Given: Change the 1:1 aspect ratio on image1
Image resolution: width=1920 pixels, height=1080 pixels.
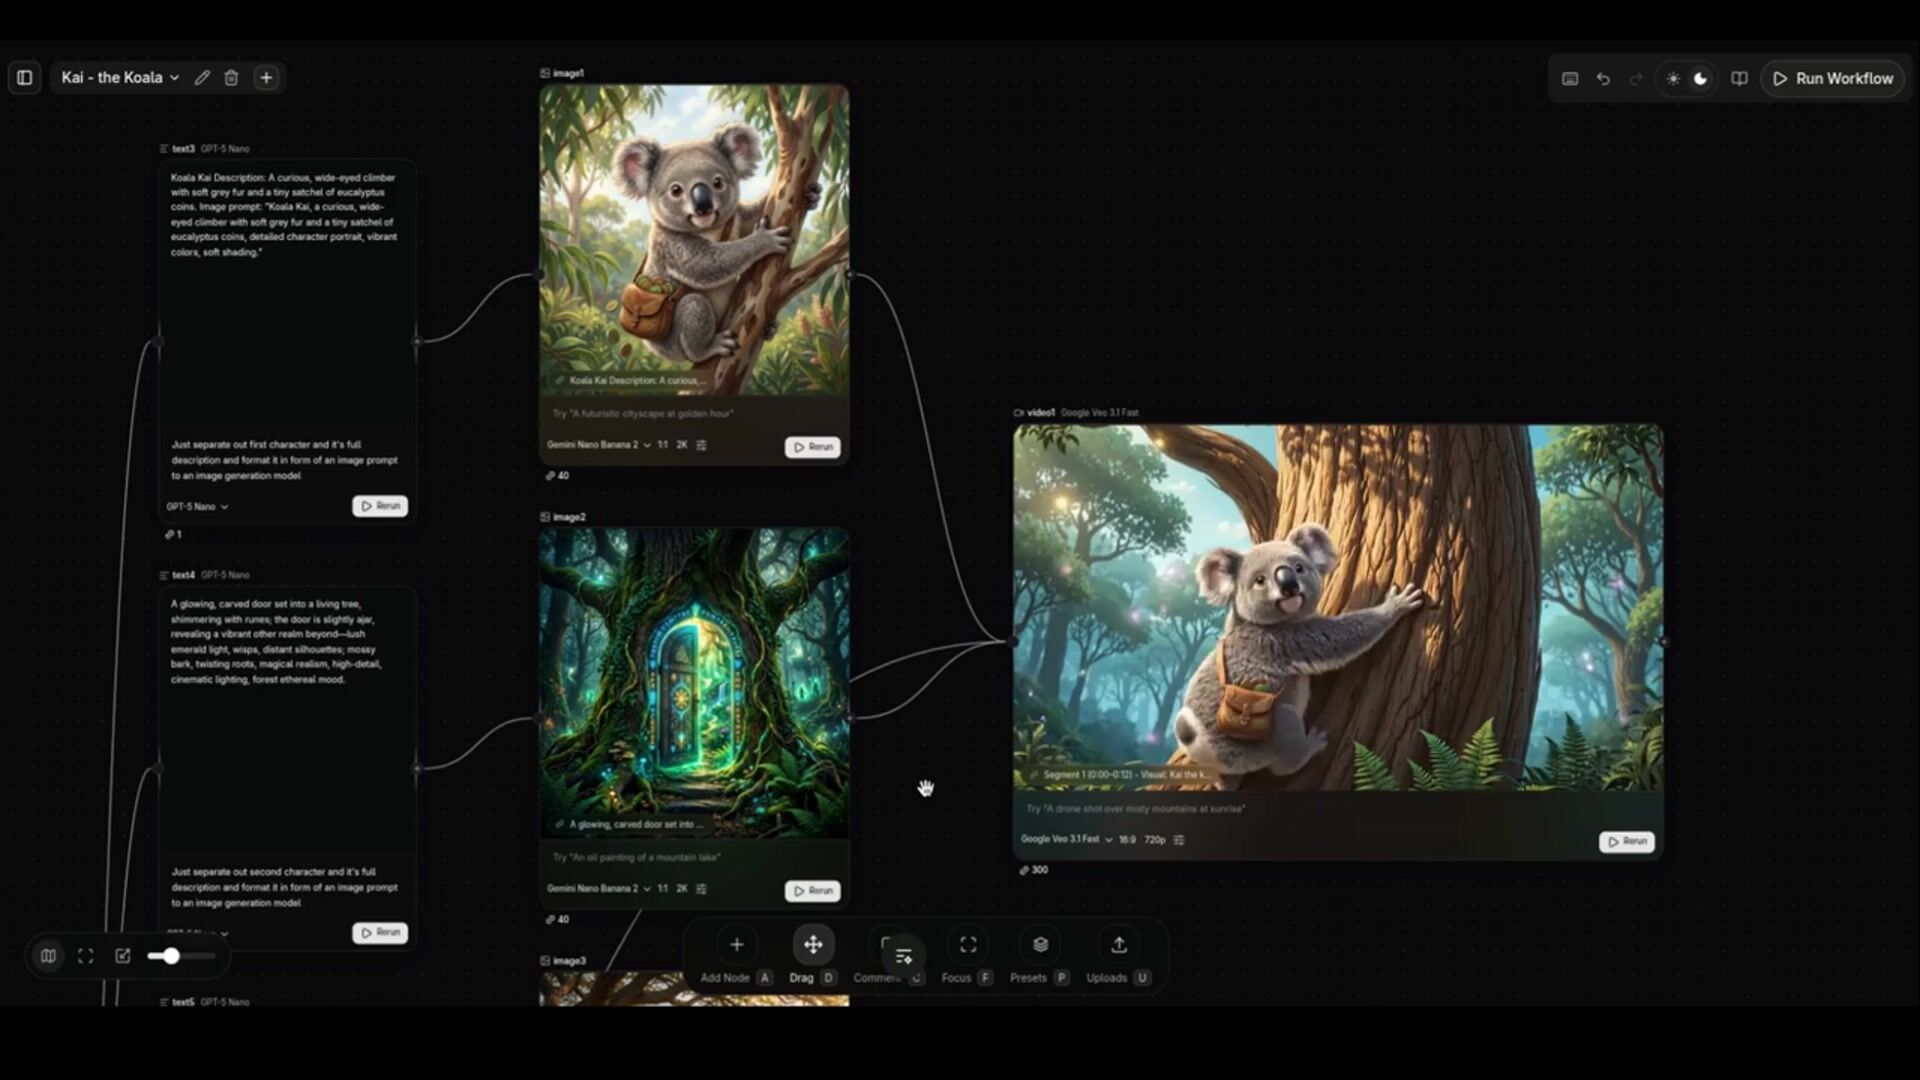Looking at the screenshot, I should click(x=663, y=445).
